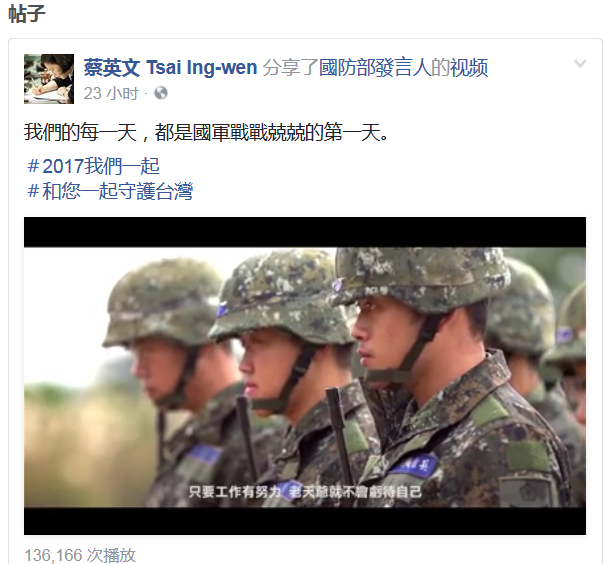Play the shared soldiers video
Image resolution: width=610 pixels, height=564 pixels.
305,376
